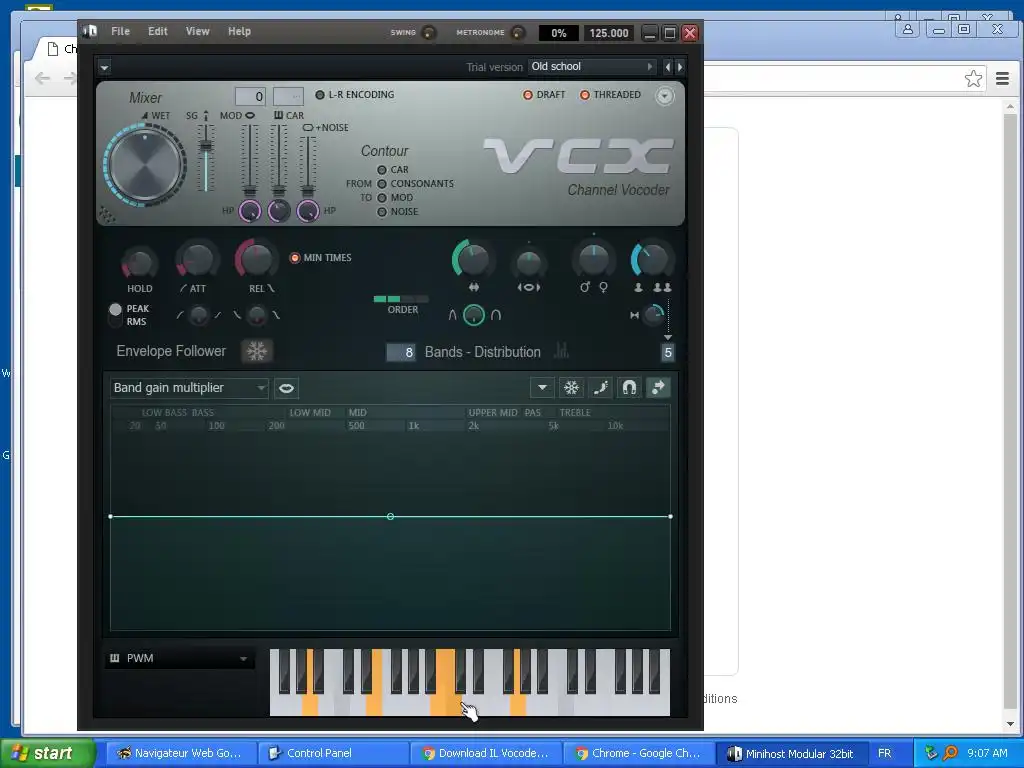Screen dimensions: 1024x768
Task: Click the envelope slide arrow button
Action: 658,388
